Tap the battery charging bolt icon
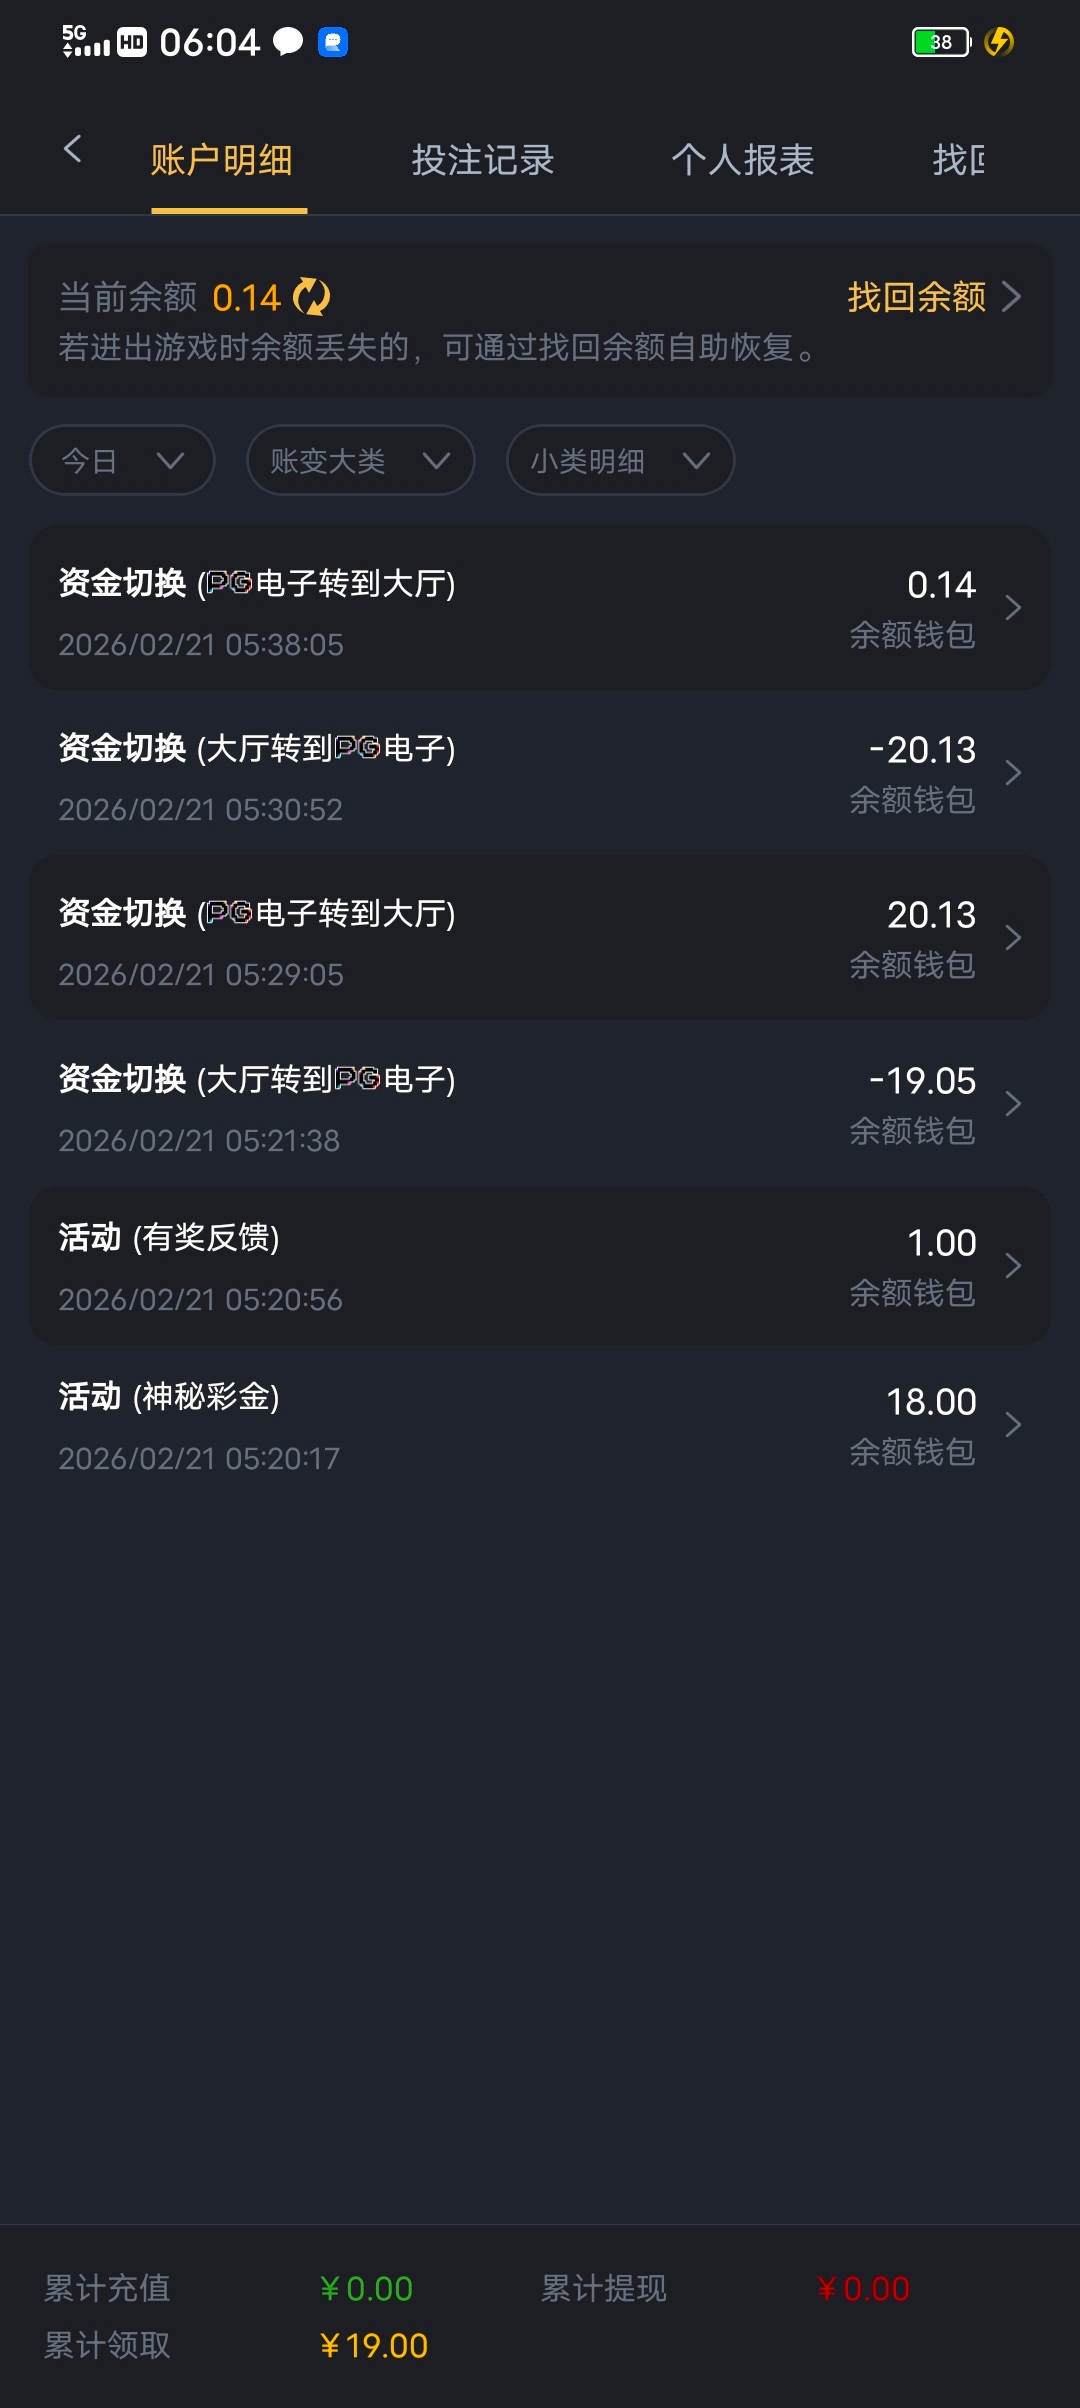 pos(999,42)
